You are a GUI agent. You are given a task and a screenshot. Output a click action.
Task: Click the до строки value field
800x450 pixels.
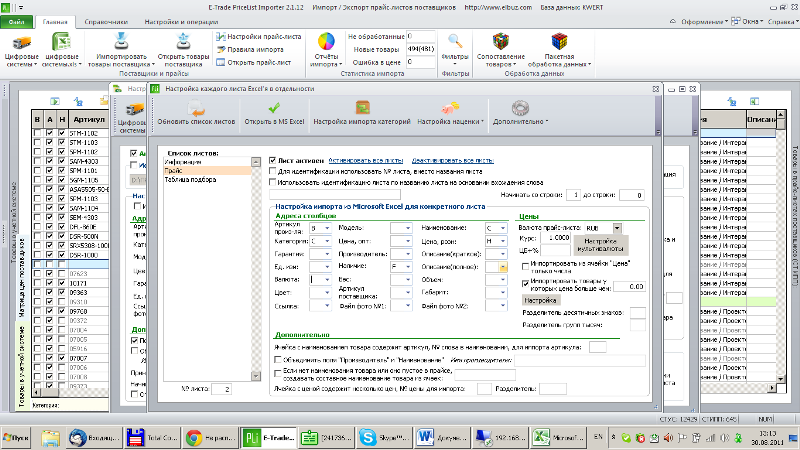631,195
